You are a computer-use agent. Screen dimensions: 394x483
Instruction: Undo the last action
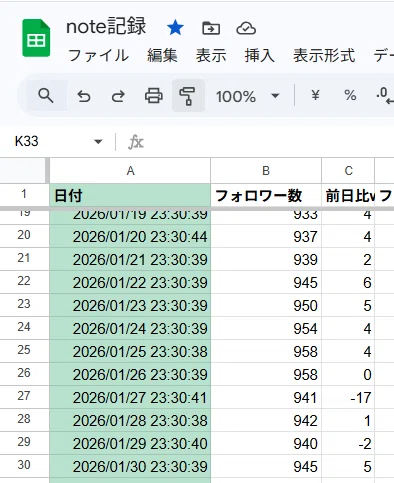[x=84, y=96]
